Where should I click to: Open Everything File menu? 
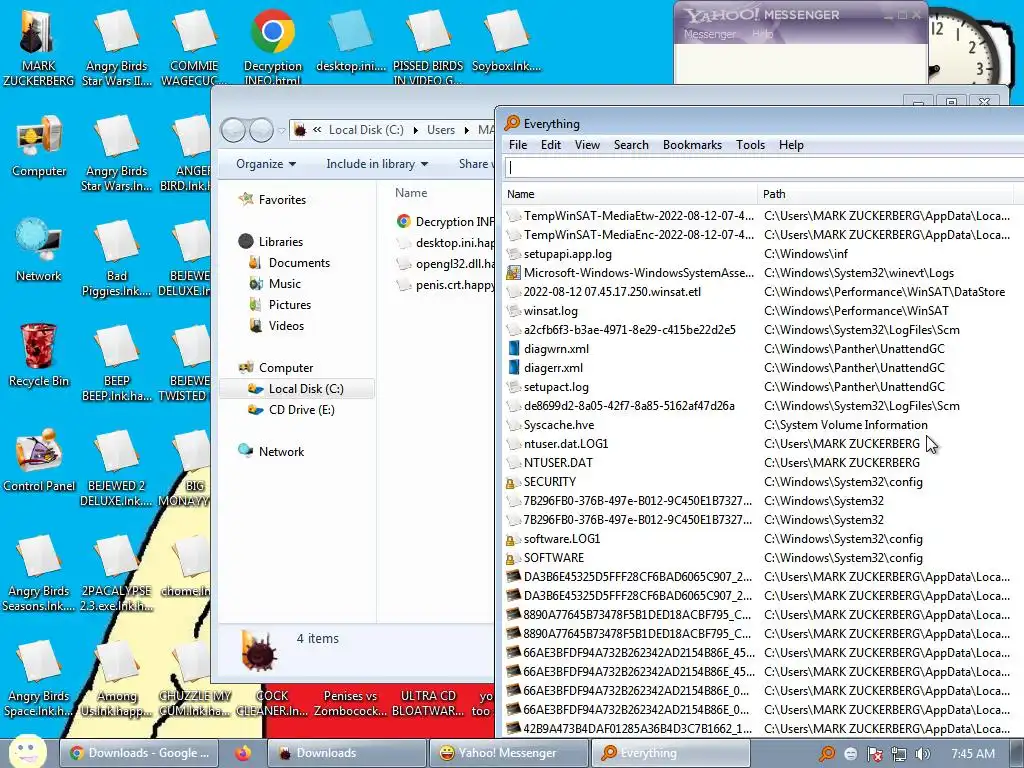point(518,145)
